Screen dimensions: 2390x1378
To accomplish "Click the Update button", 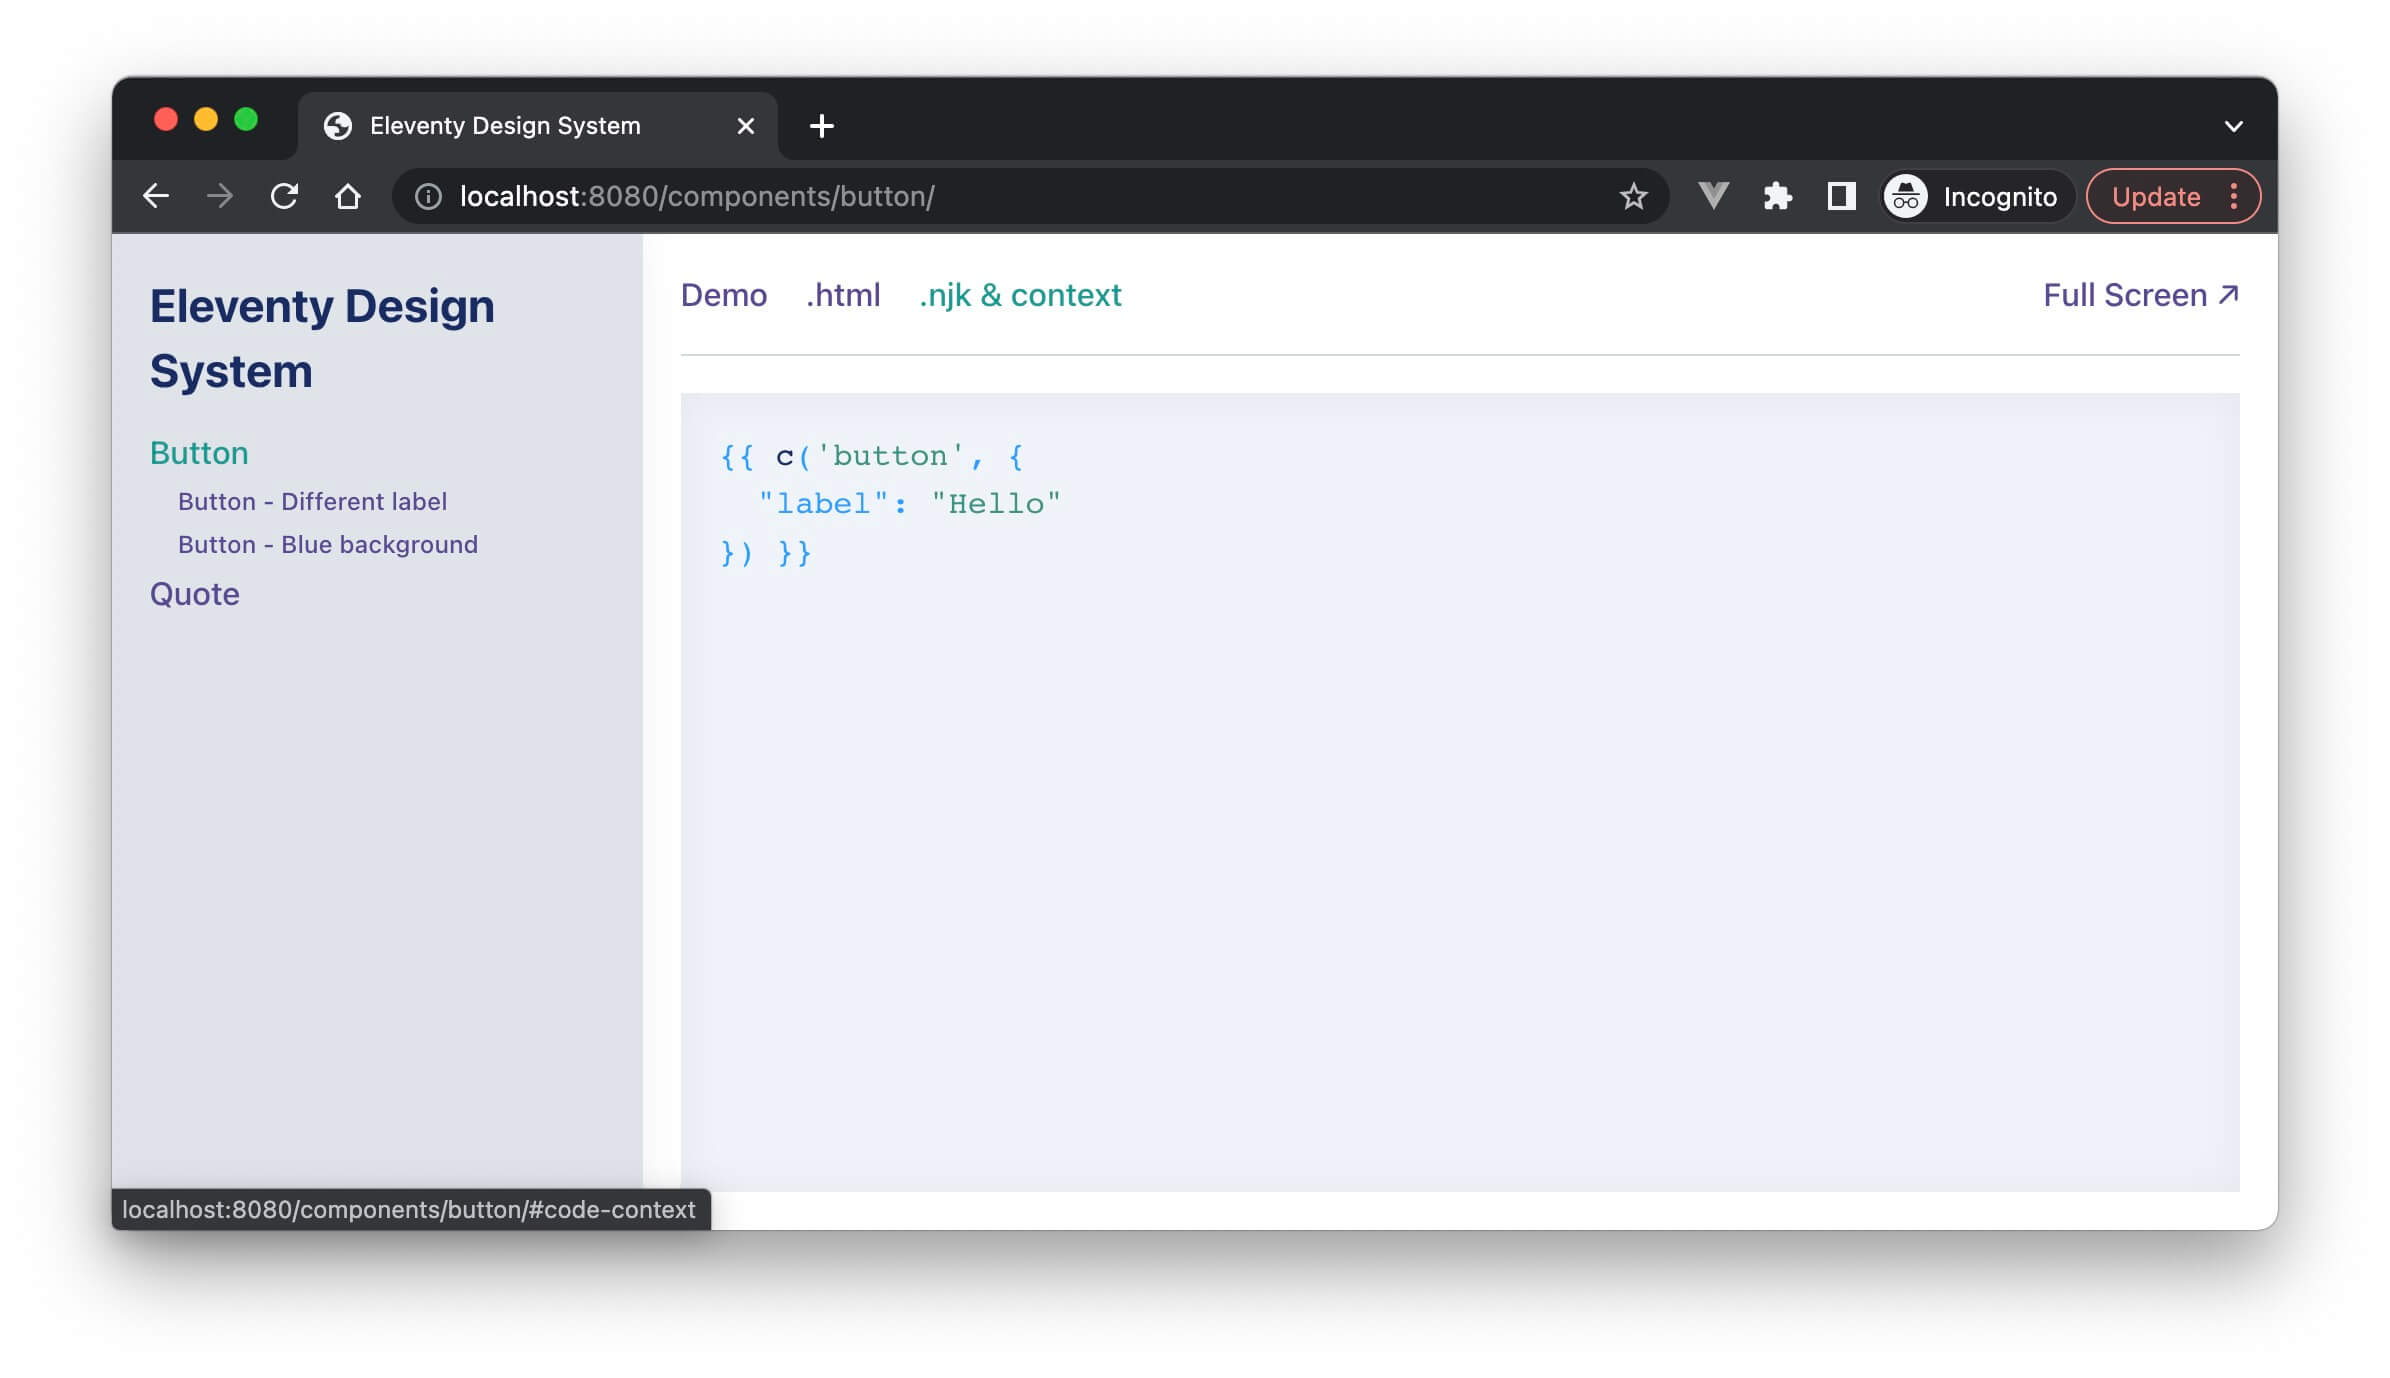I will click(x=2156, y=196).
